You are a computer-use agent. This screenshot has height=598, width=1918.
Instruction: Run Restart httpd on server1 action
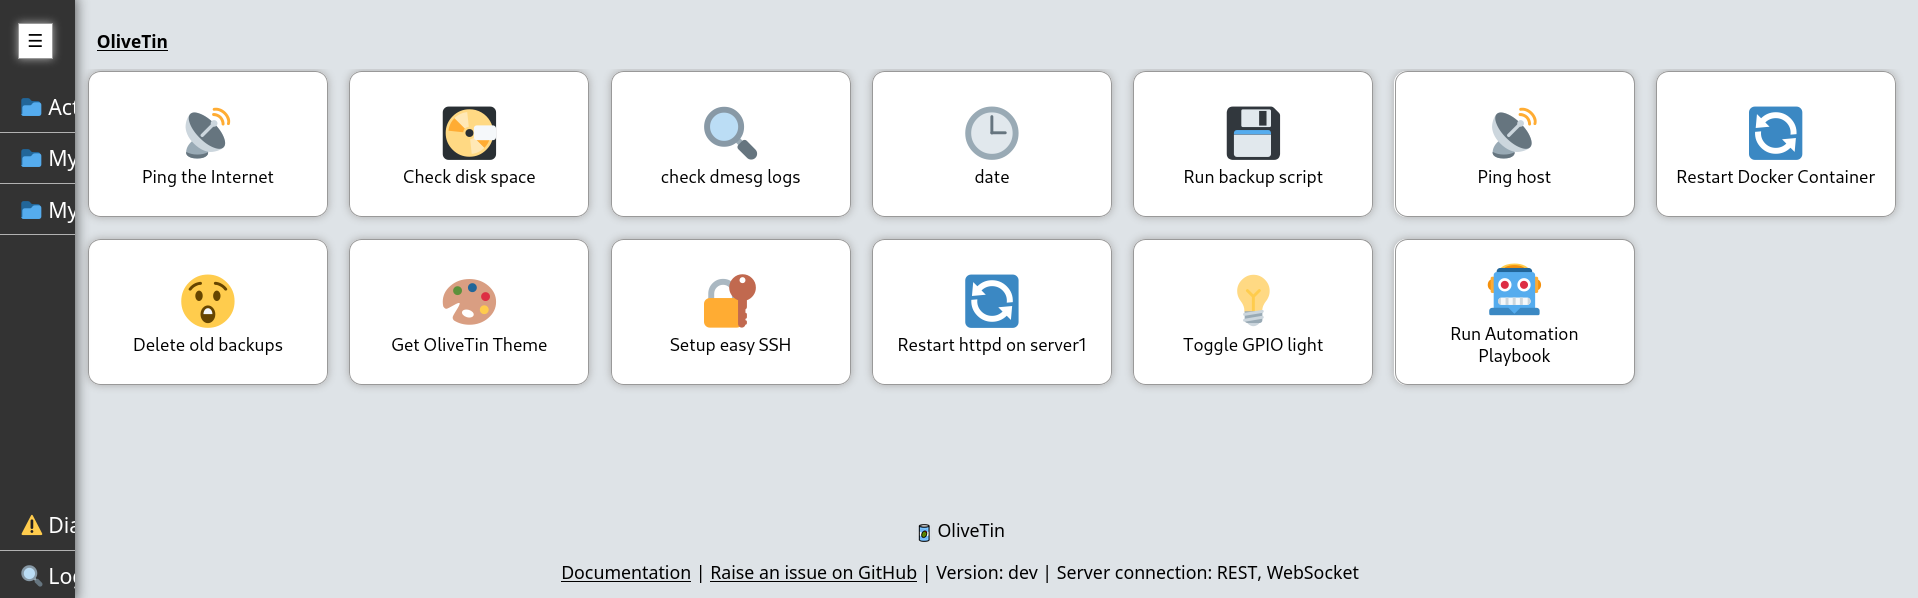(991, 312)
